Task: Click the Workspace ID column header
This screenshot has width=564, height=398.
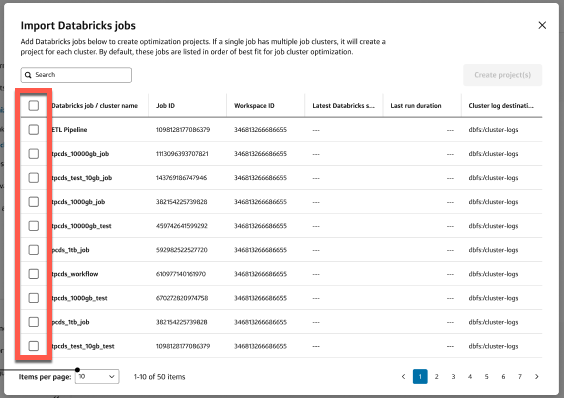Action: tap(254, 105)
